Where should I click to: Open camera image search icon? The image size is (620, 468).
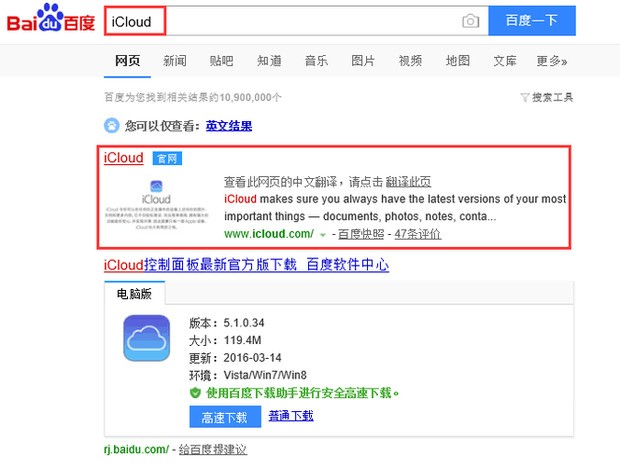tap(471, 21)
